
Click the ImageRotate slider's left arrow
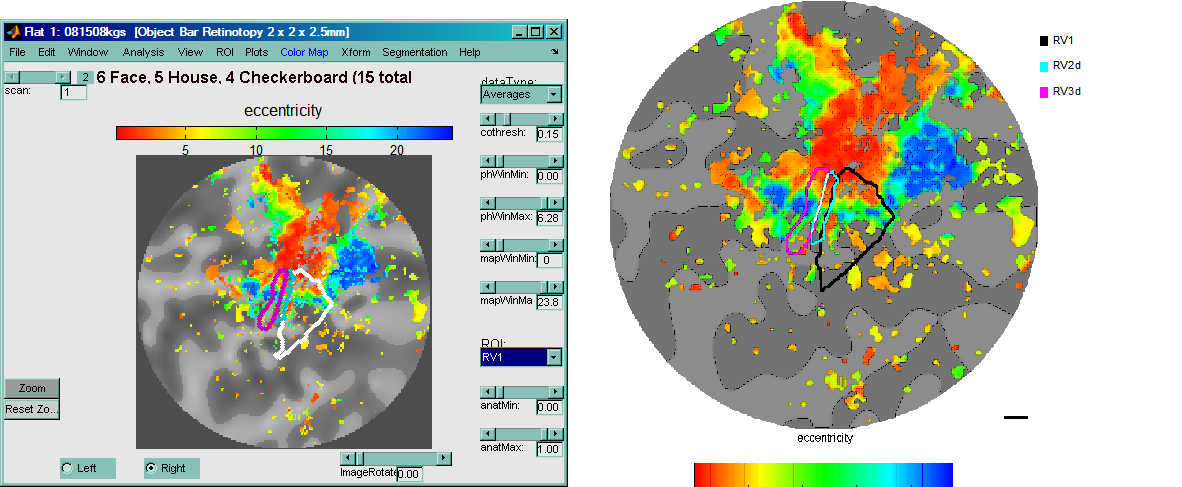point(345,458)
